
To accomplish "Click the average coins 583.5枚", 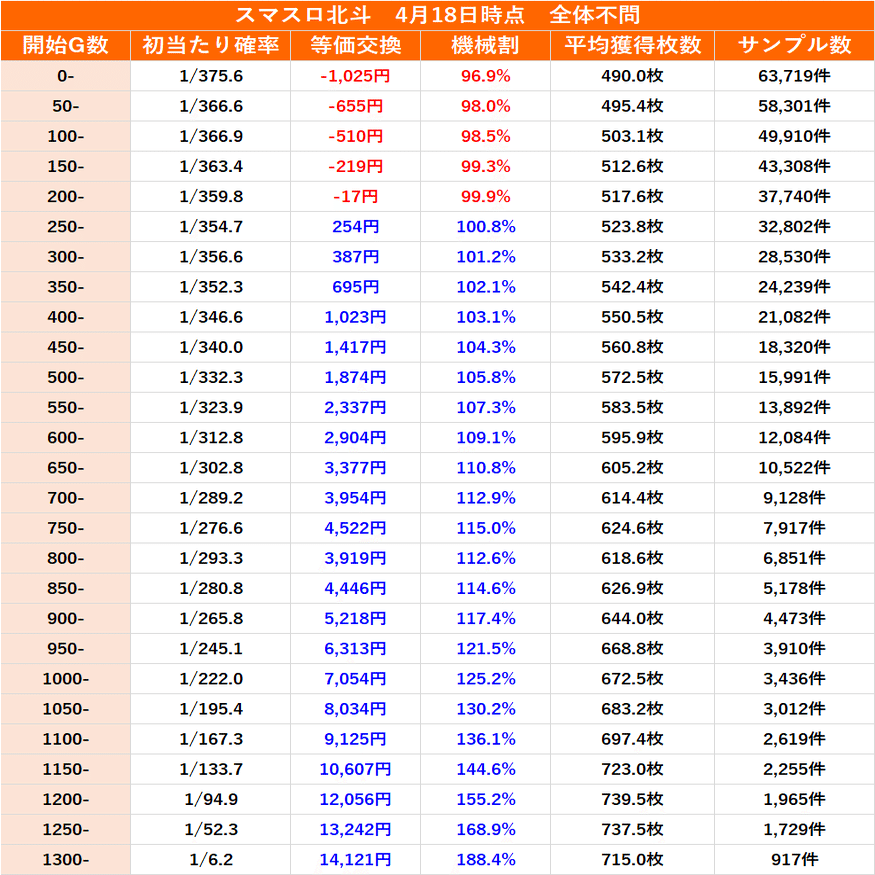I will [x=632, y=407].
